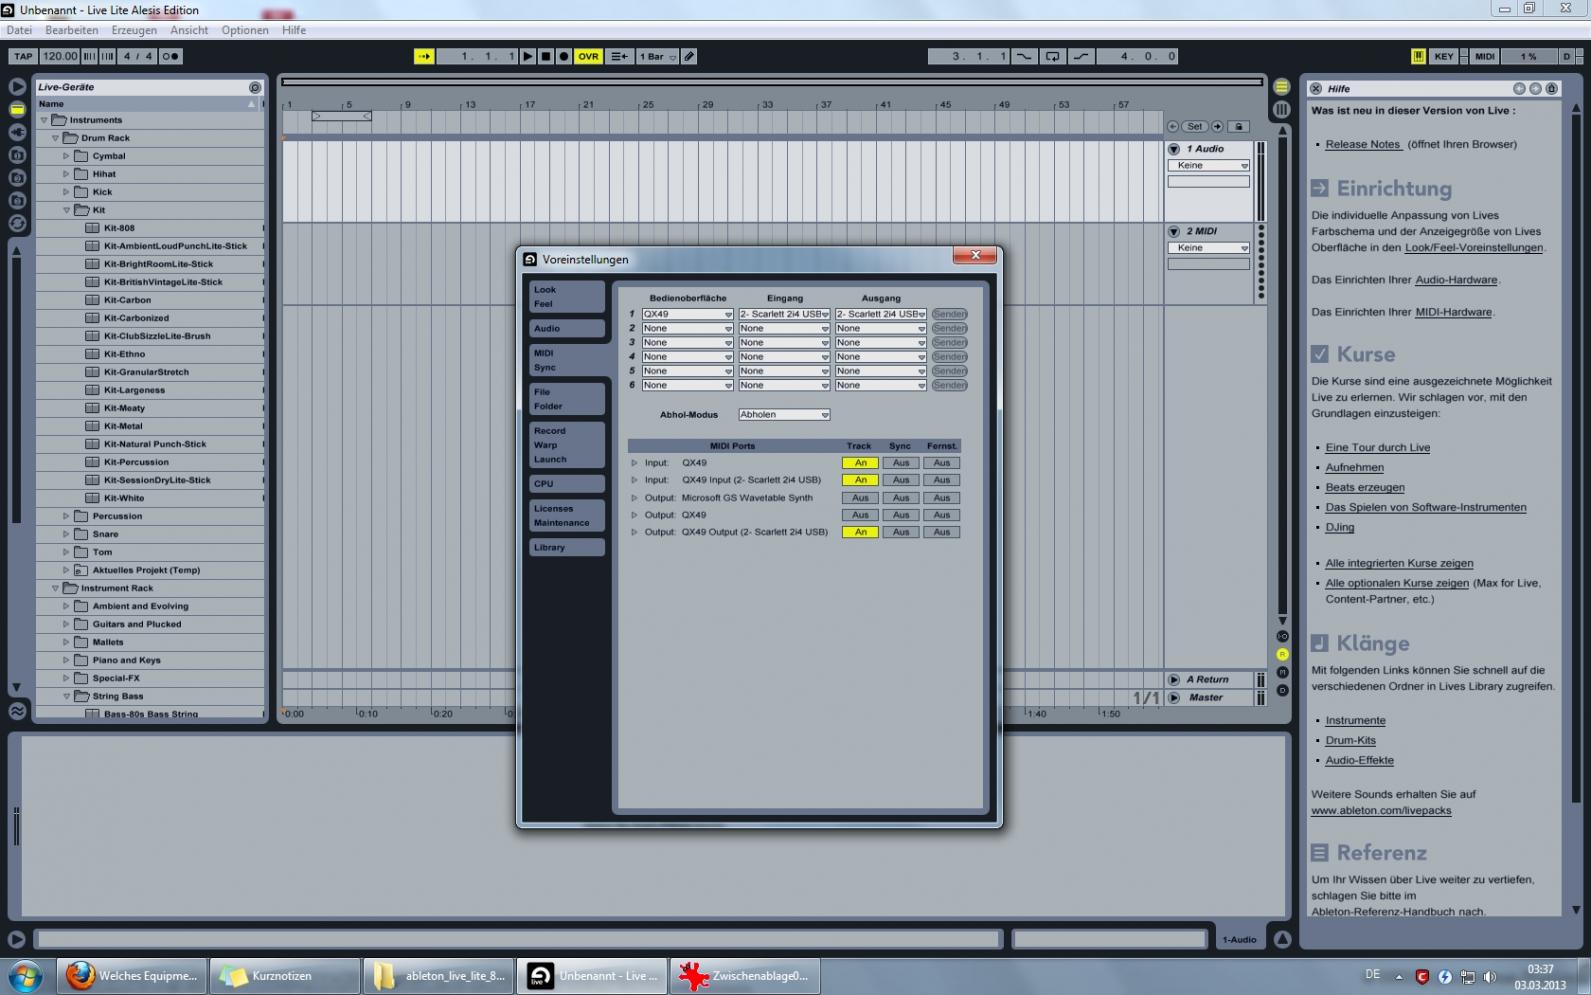Open the Abhol-Modus dropdown
Screen dimensions: 1591x995
coord(784,415)
